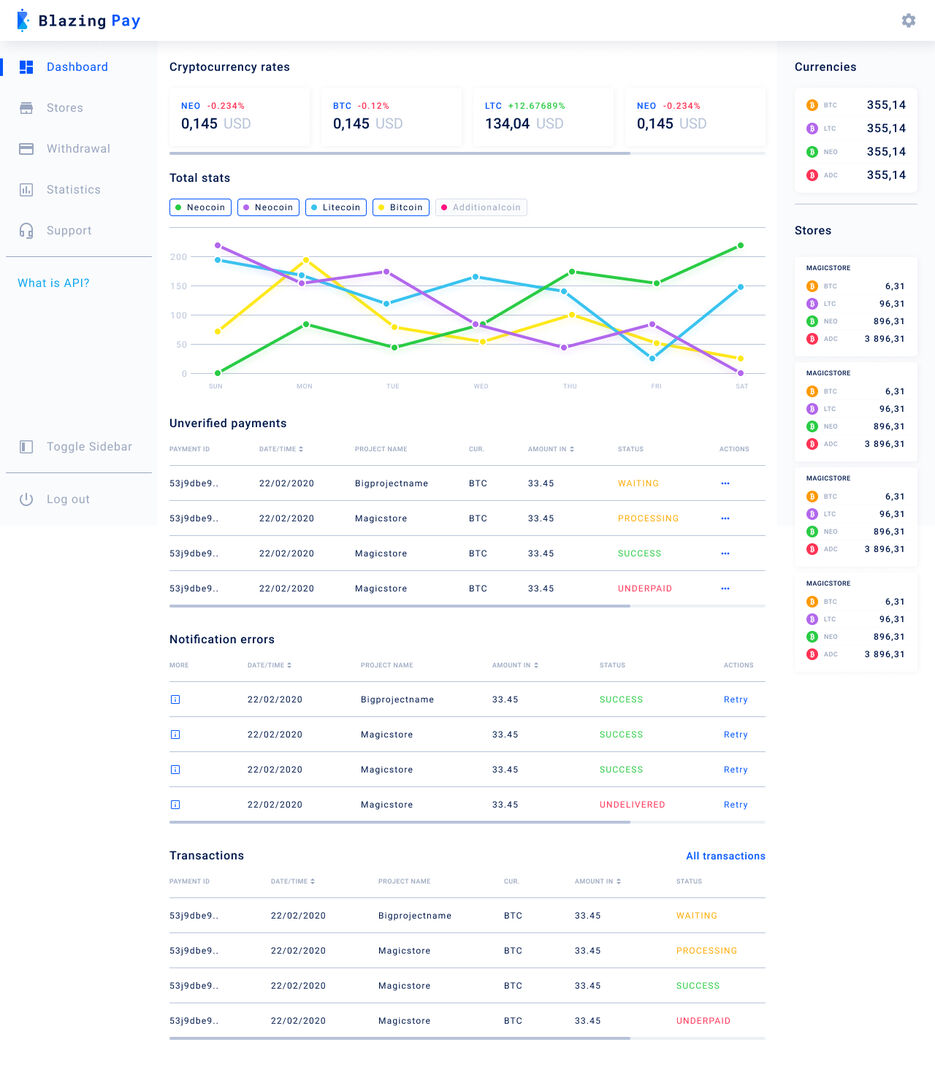Open actions menu for the WAITING payment
Viewport: 935px width, 1069px height.
point(725,483)
